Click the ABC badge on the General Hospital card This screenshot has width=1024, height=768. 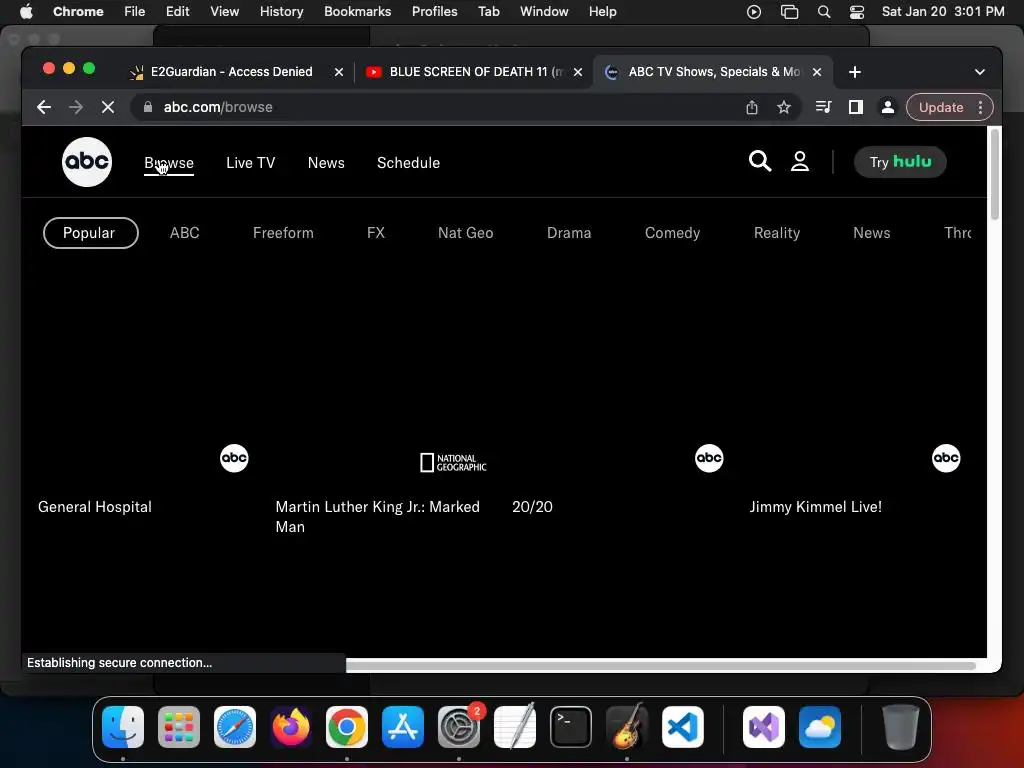click(x=234, y=458)
